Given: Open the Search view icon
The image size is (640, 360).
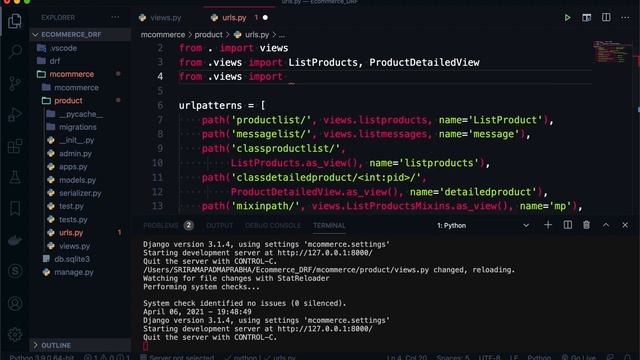Looking at the screenshot, I should pyautogui.click(x=15, y=52).
